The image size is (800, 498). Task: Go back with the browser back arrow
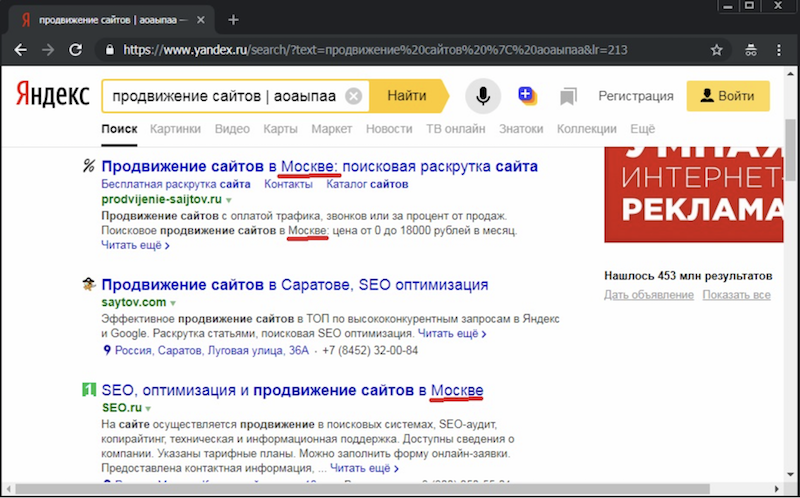pyautogui.click(x=20, y=50)
